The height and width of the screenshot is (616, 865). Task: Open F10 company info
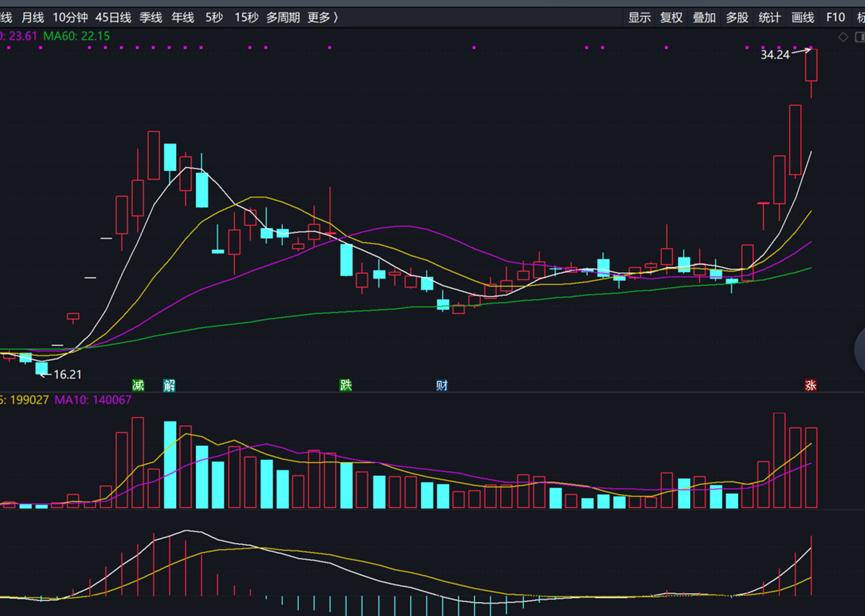point(835,17)
